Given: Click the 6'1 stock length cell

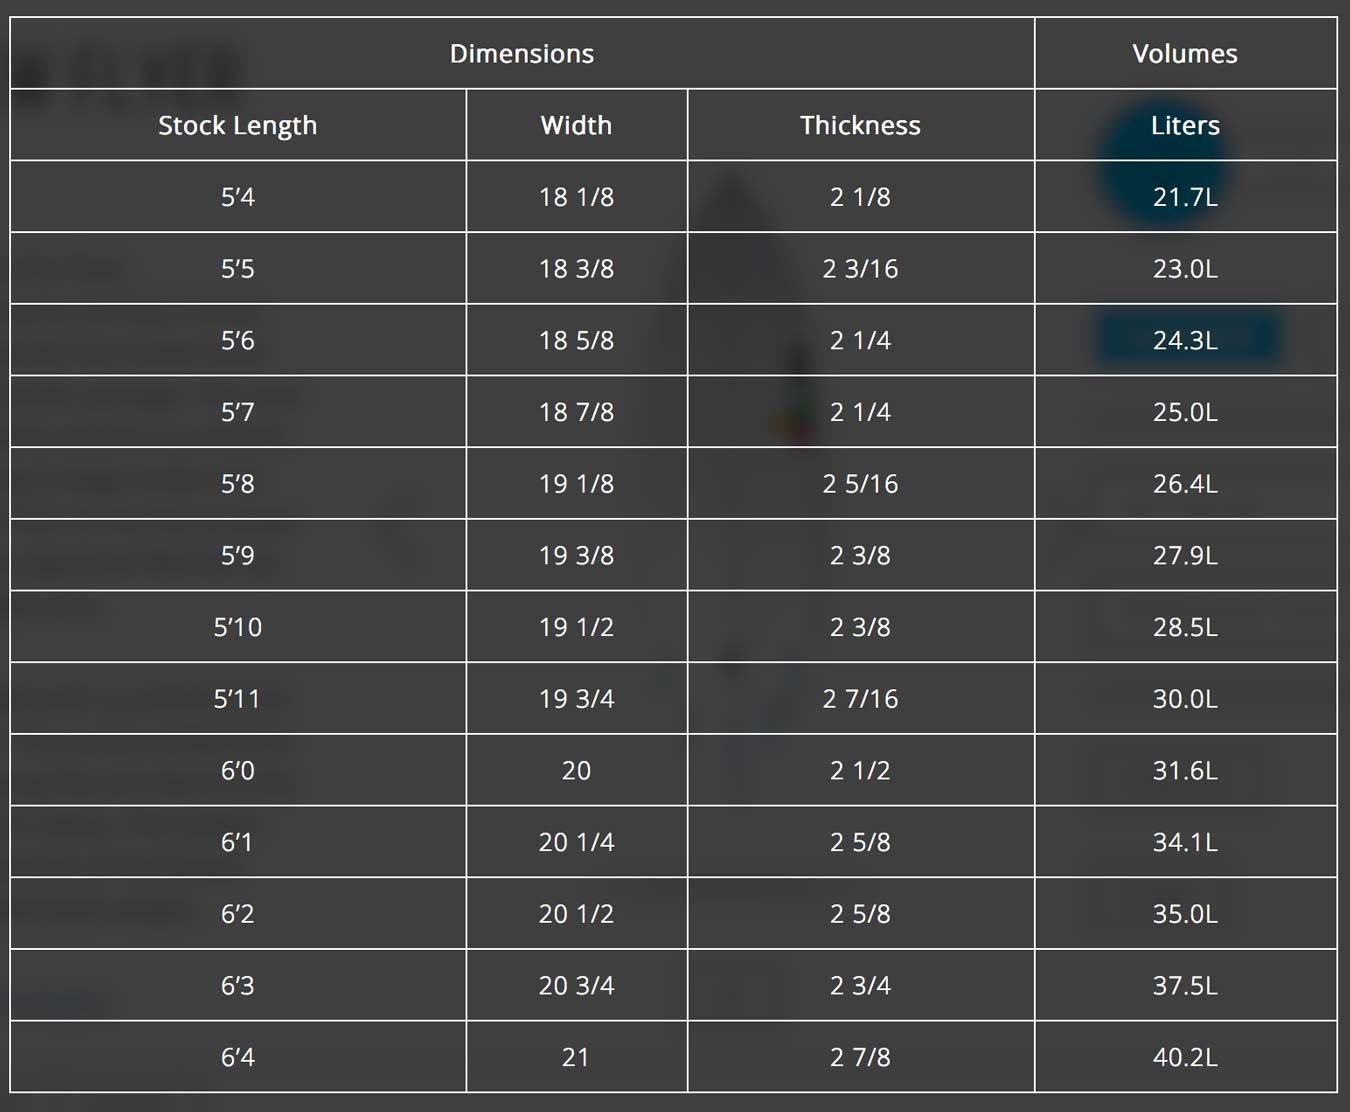Looking at the screenshot, I should [238, 842].
